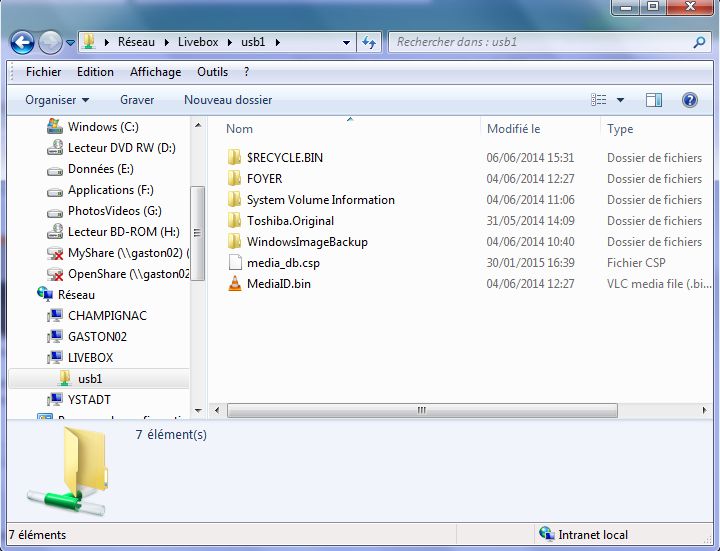Select Livebox in the address breadcrumb
This screenshot has width=720, height=551.
pyautogui.click(x=198, y=42)
